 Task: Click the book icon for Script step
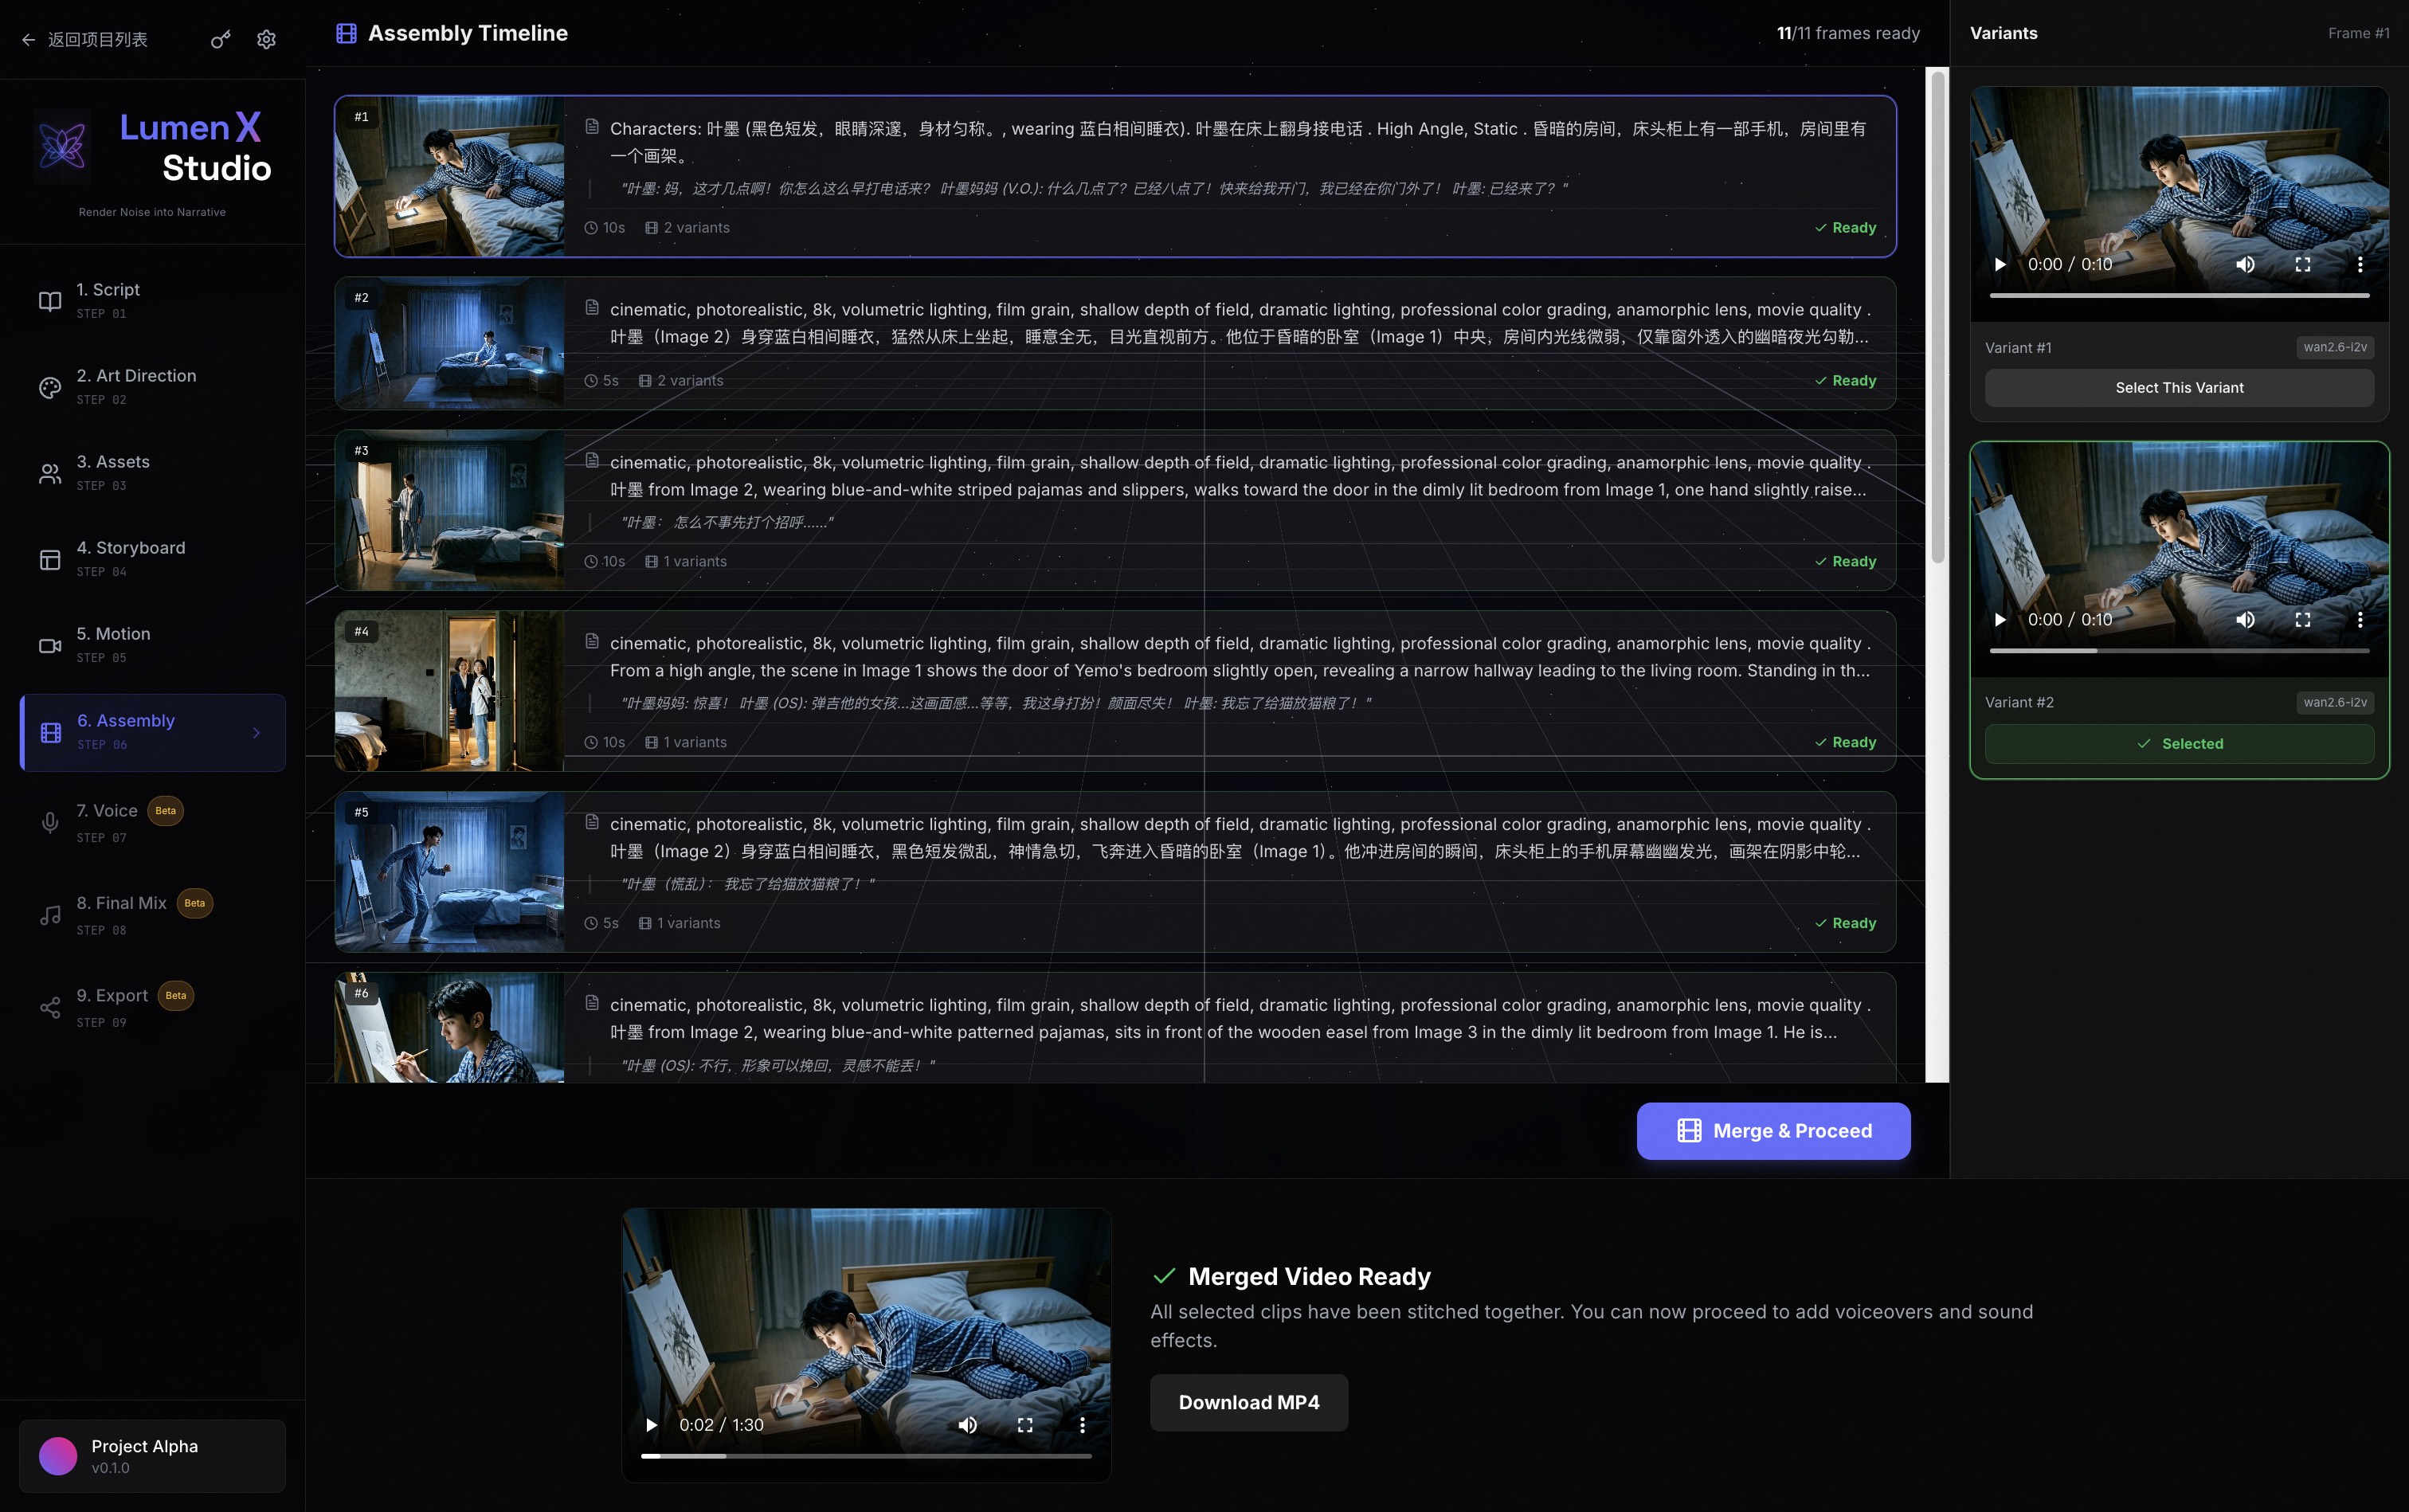click(50, 301)
